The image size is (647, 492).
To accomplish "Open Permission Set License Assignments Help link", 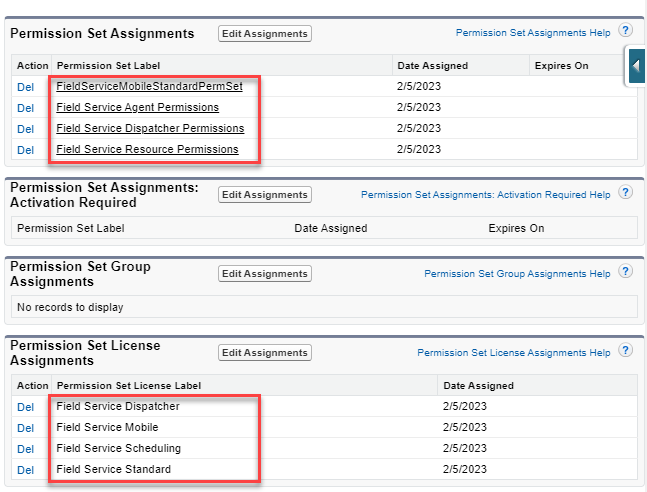I will pos(513,352).
